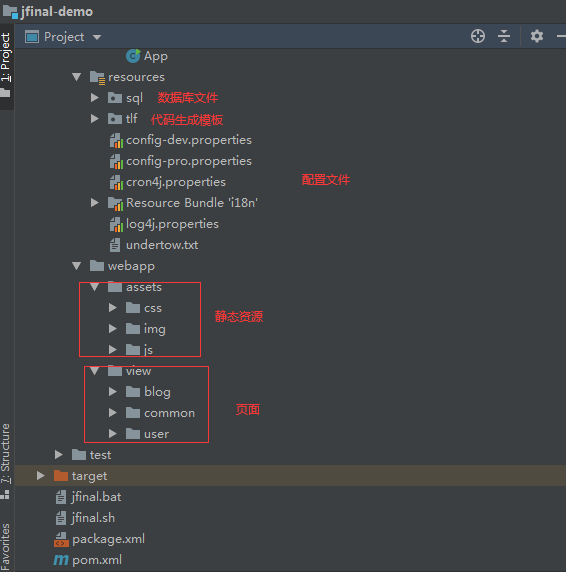Expand the img folder arrow

pyautogui.click(x=113, y=329)
